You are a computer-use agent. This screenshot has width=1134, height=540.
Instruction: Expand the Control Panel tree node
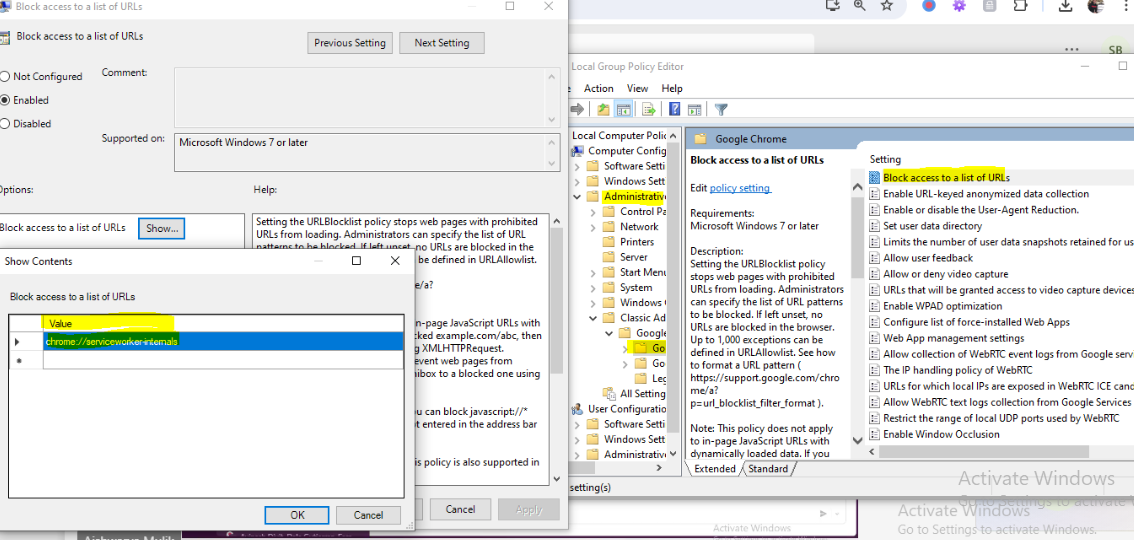click(x=593, y=212)
